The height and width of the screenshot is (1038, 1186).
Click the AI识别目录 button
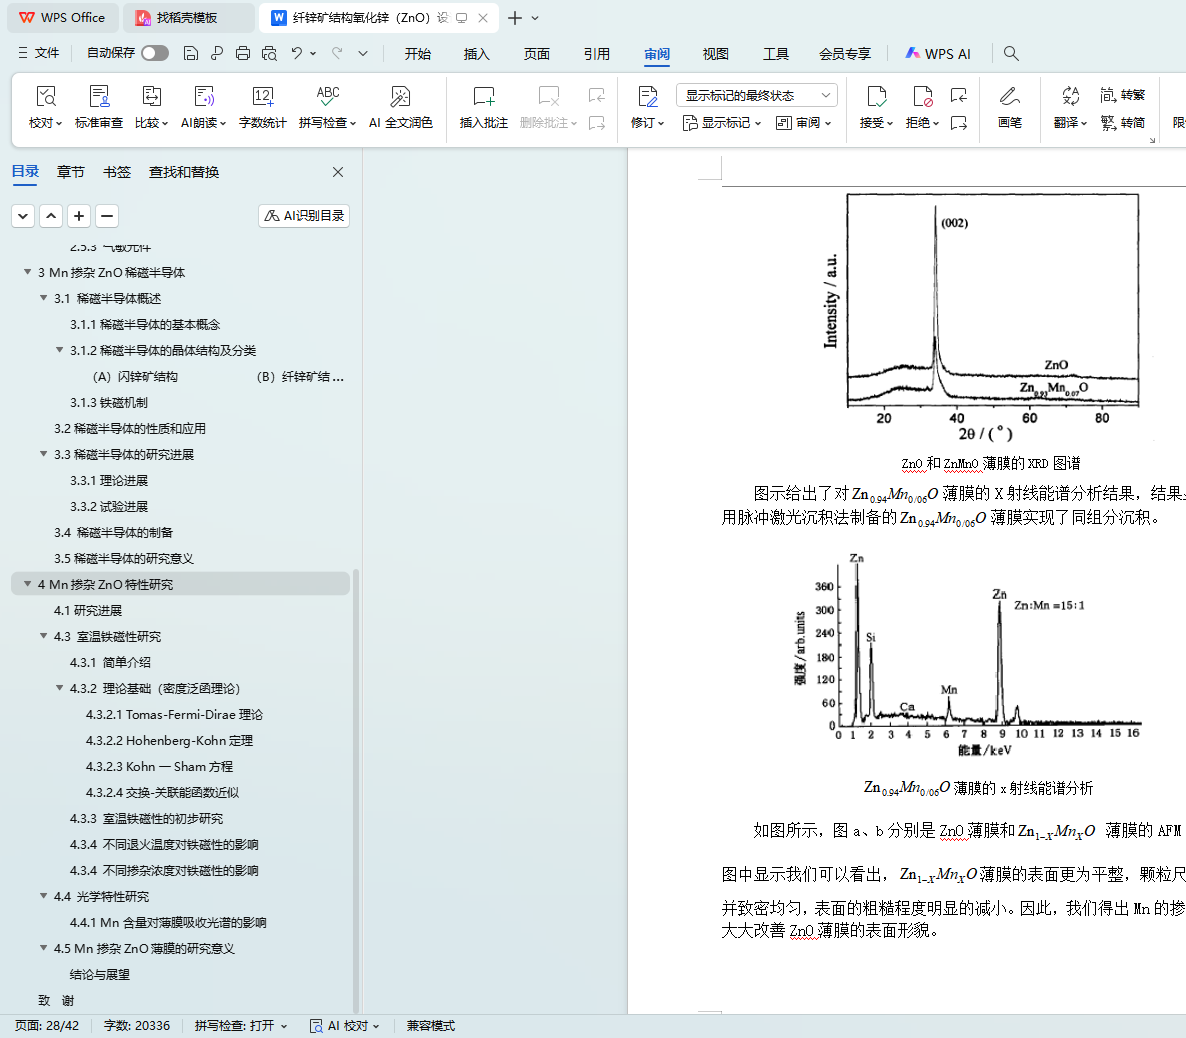[x=304, y=216]
